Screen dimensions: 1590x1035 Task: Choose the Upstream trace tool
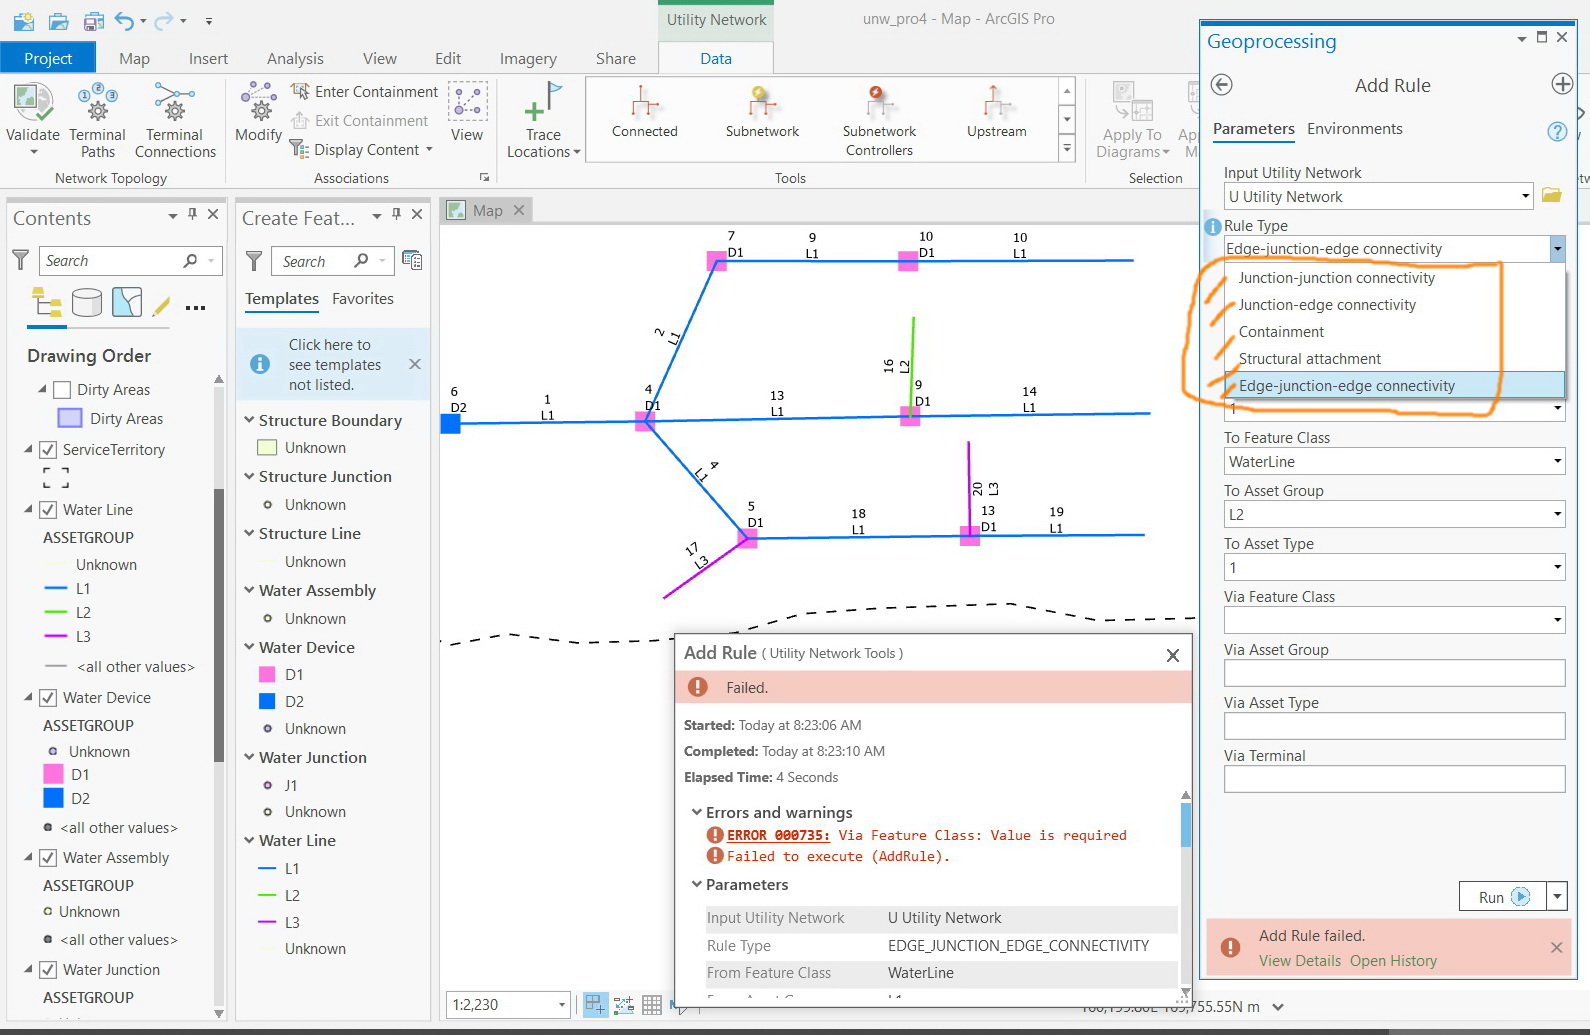point(996,112)
